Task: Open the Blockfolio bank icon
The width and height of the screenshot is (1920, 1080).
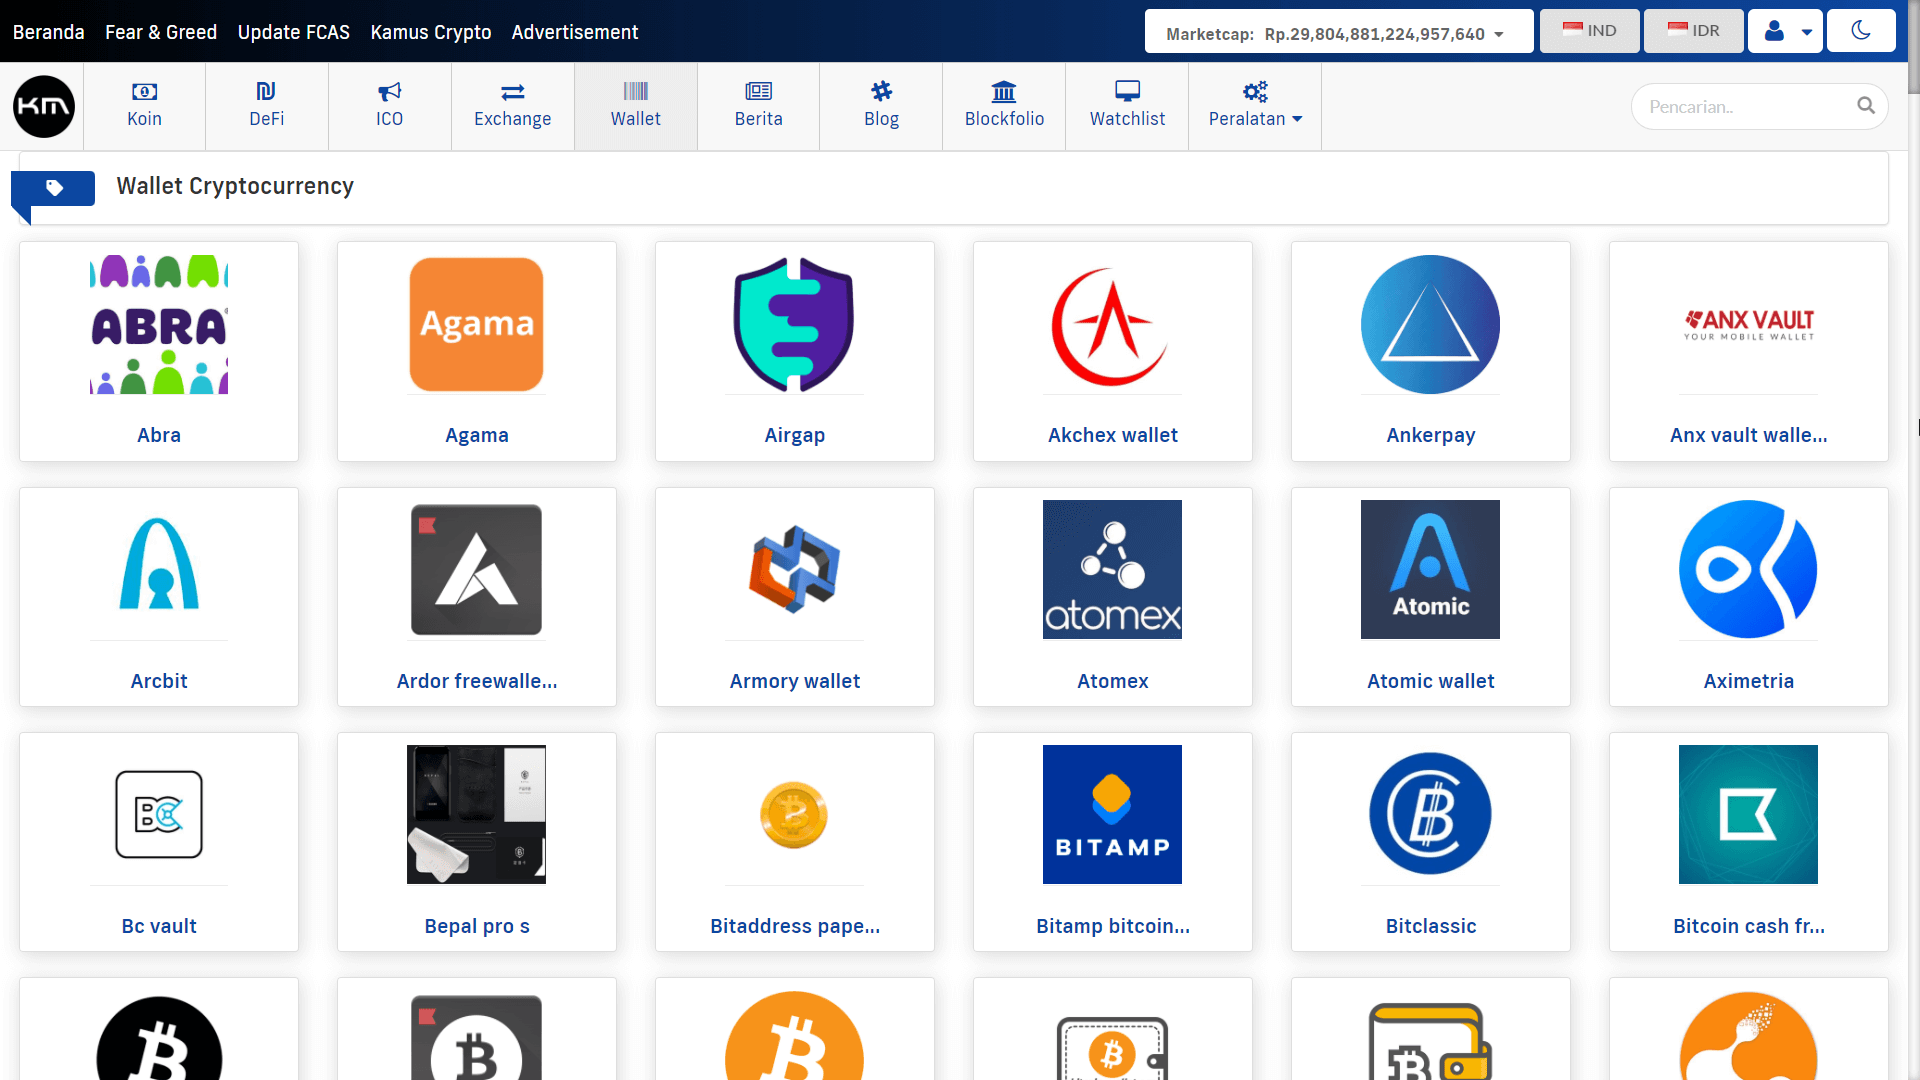Action: [x=1004, y=91]
